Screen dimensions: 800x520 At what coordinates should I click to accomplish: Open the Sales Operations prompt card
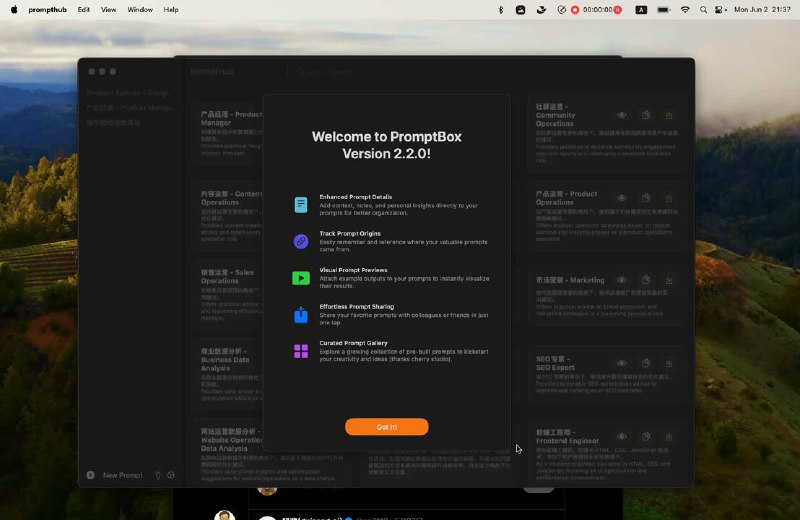click(x=229, y=295)
